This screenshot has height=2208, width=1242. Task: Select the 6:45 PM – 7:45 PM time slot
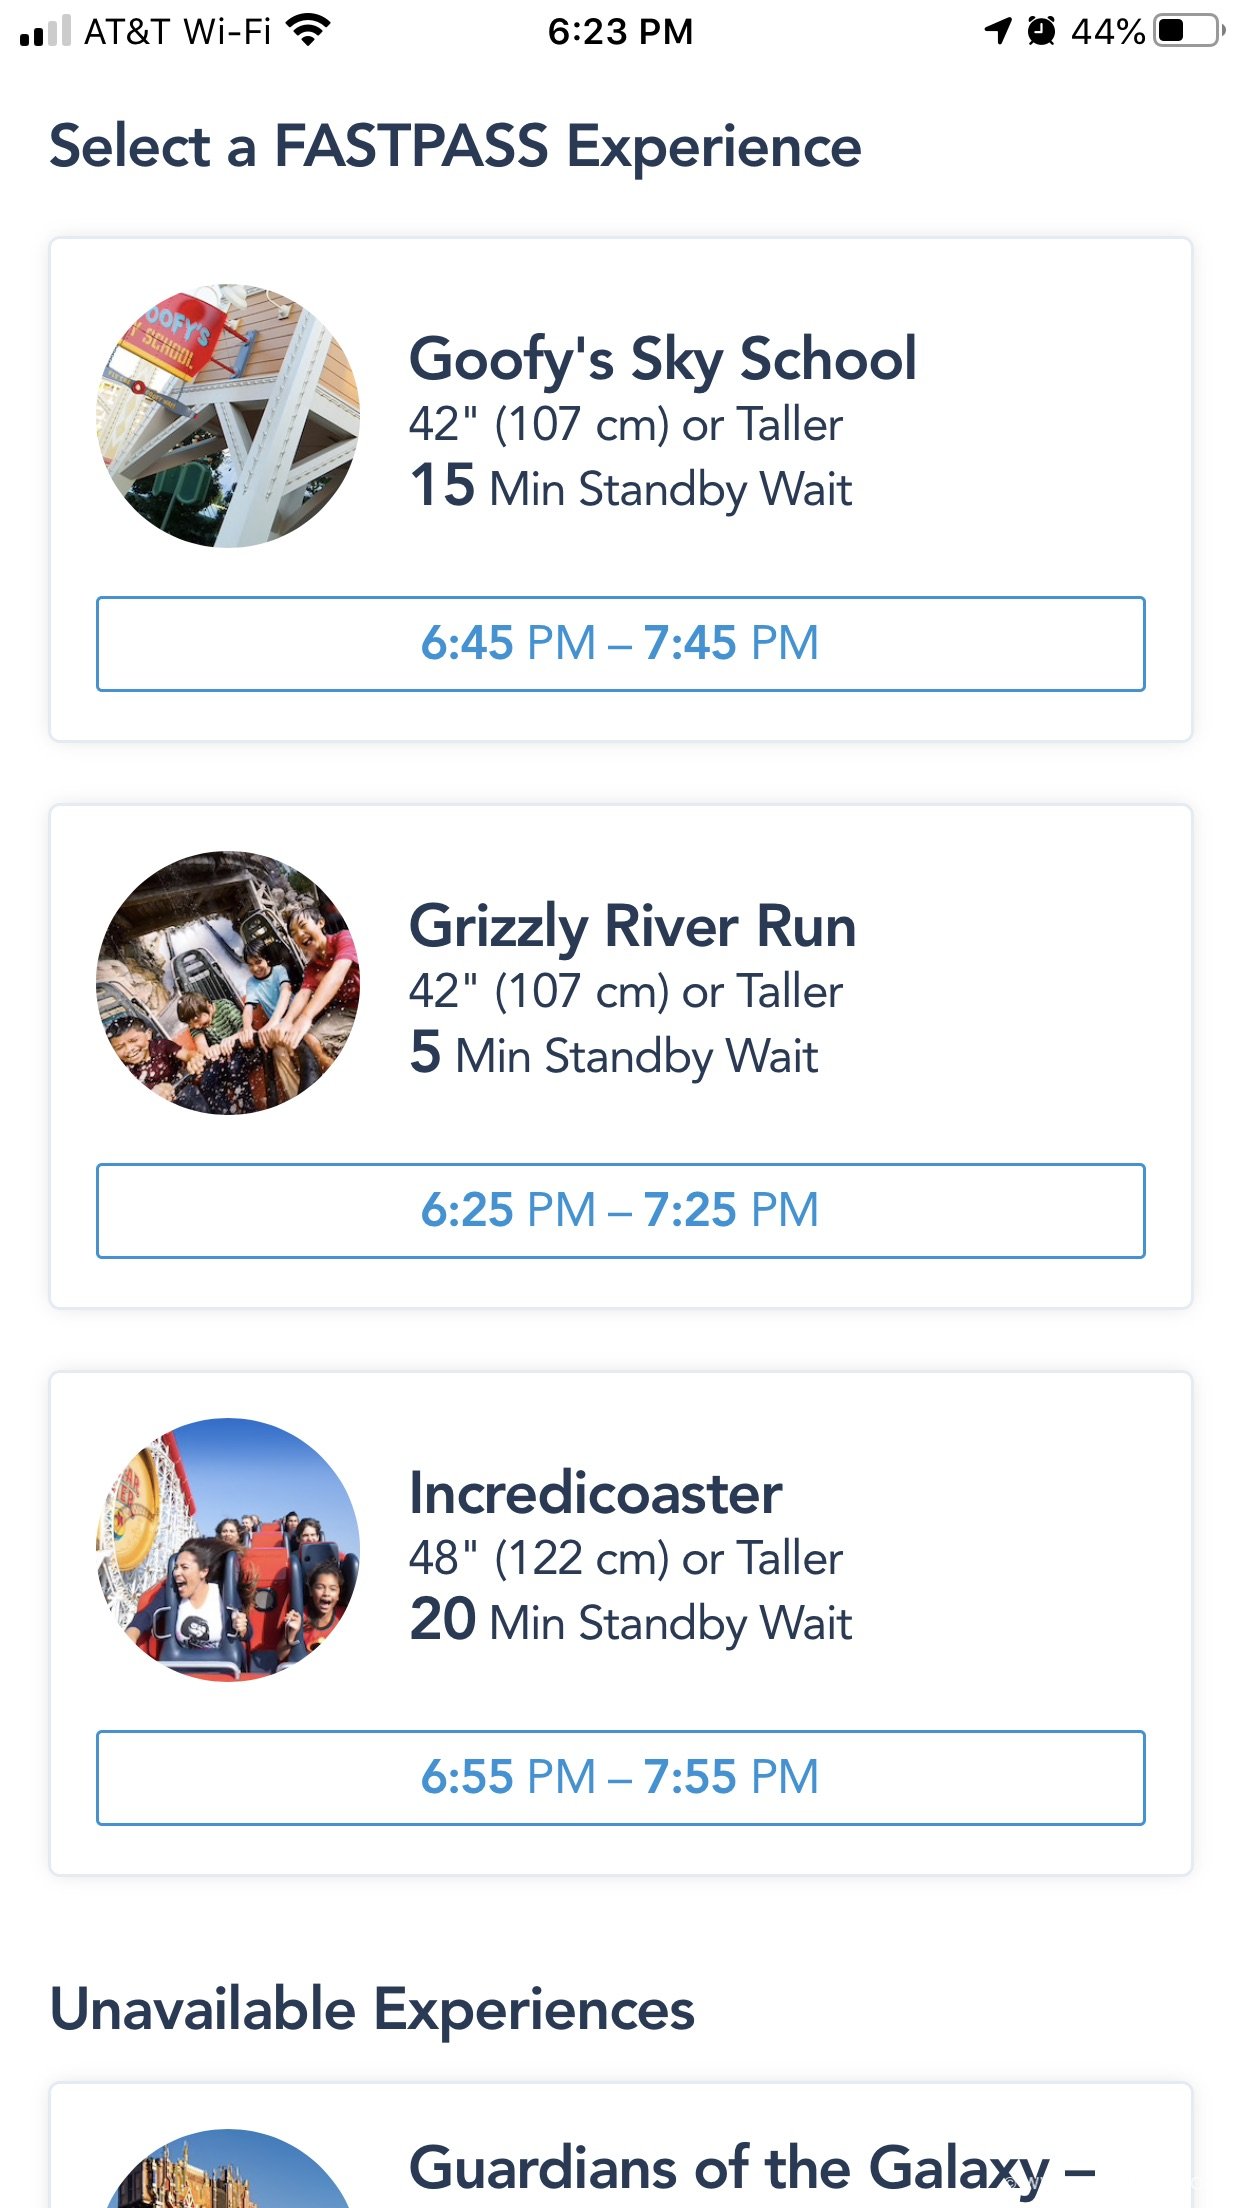(621, 644)
